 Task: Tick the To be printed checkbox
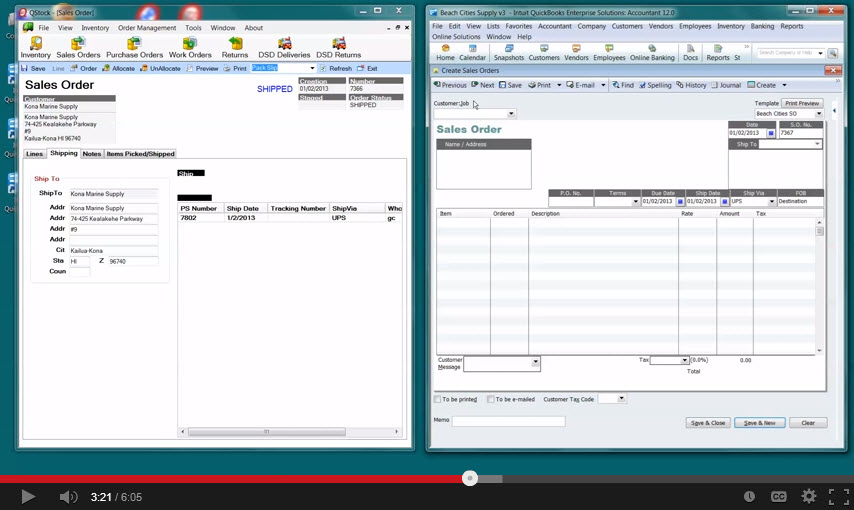pyautogui.click(x=437, y=399)
